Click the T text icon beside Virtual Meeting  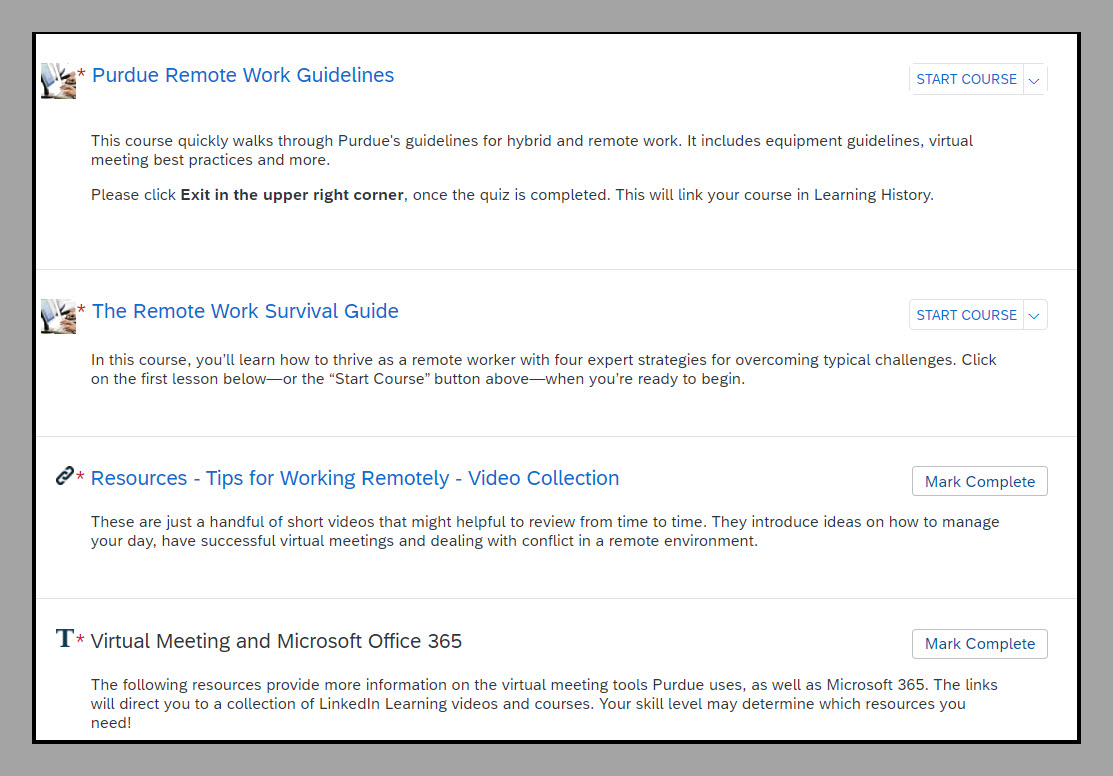tap(65, 638)
